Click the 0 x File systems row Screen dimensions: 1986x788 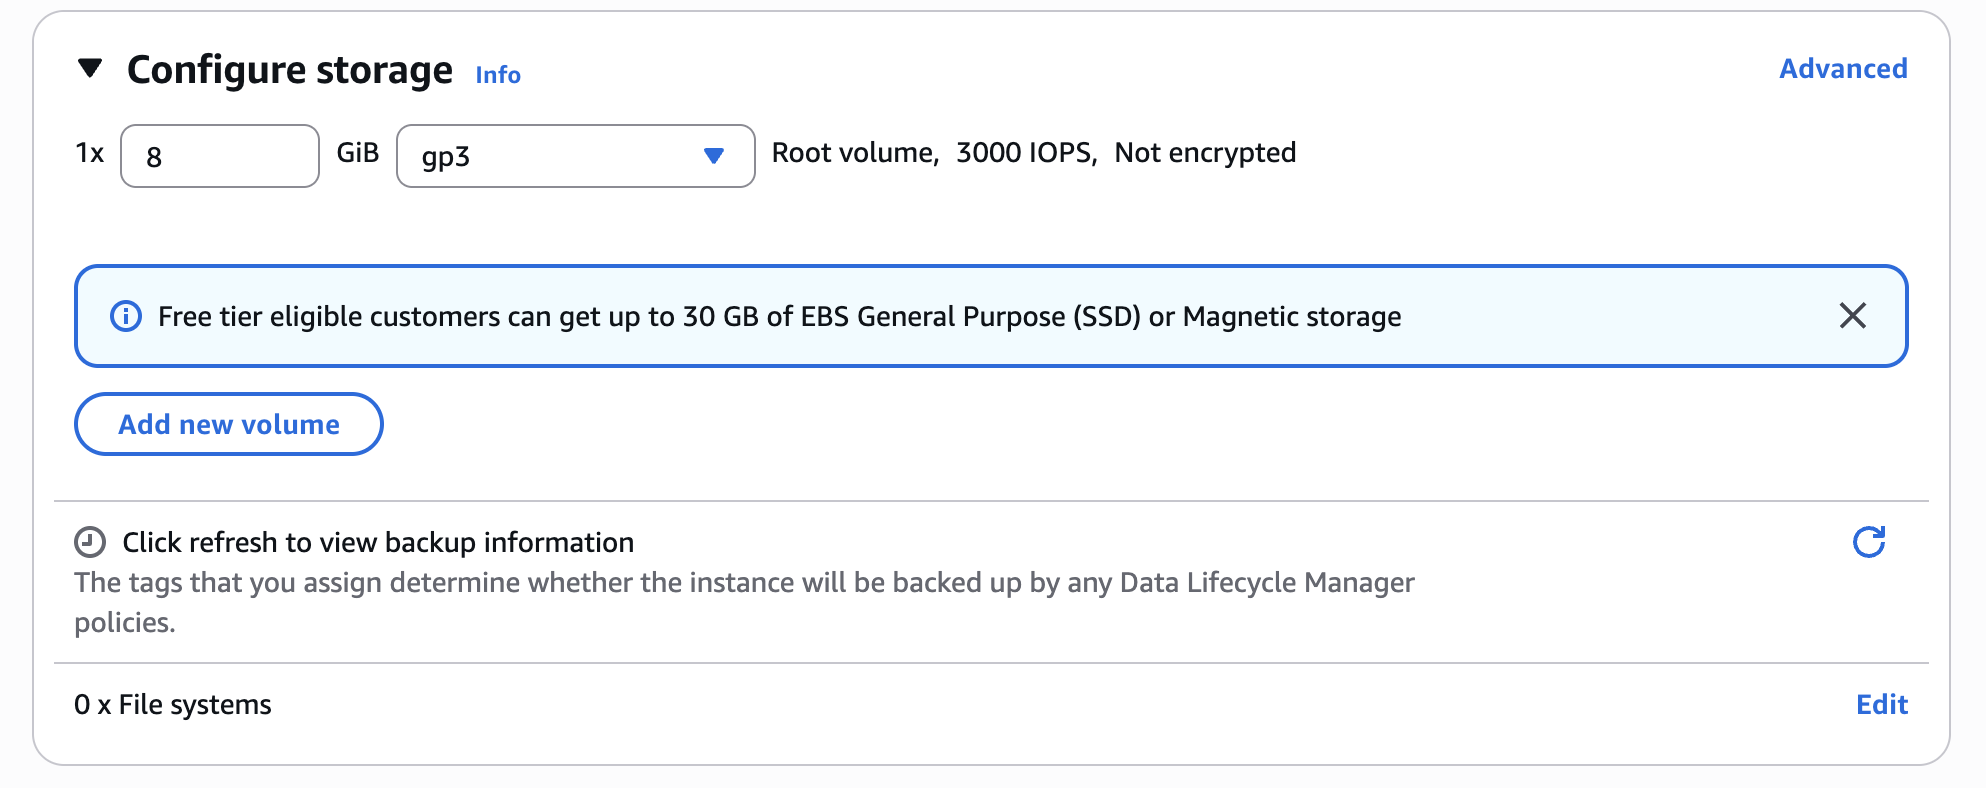pyautogui.click(x=173, y=705)
